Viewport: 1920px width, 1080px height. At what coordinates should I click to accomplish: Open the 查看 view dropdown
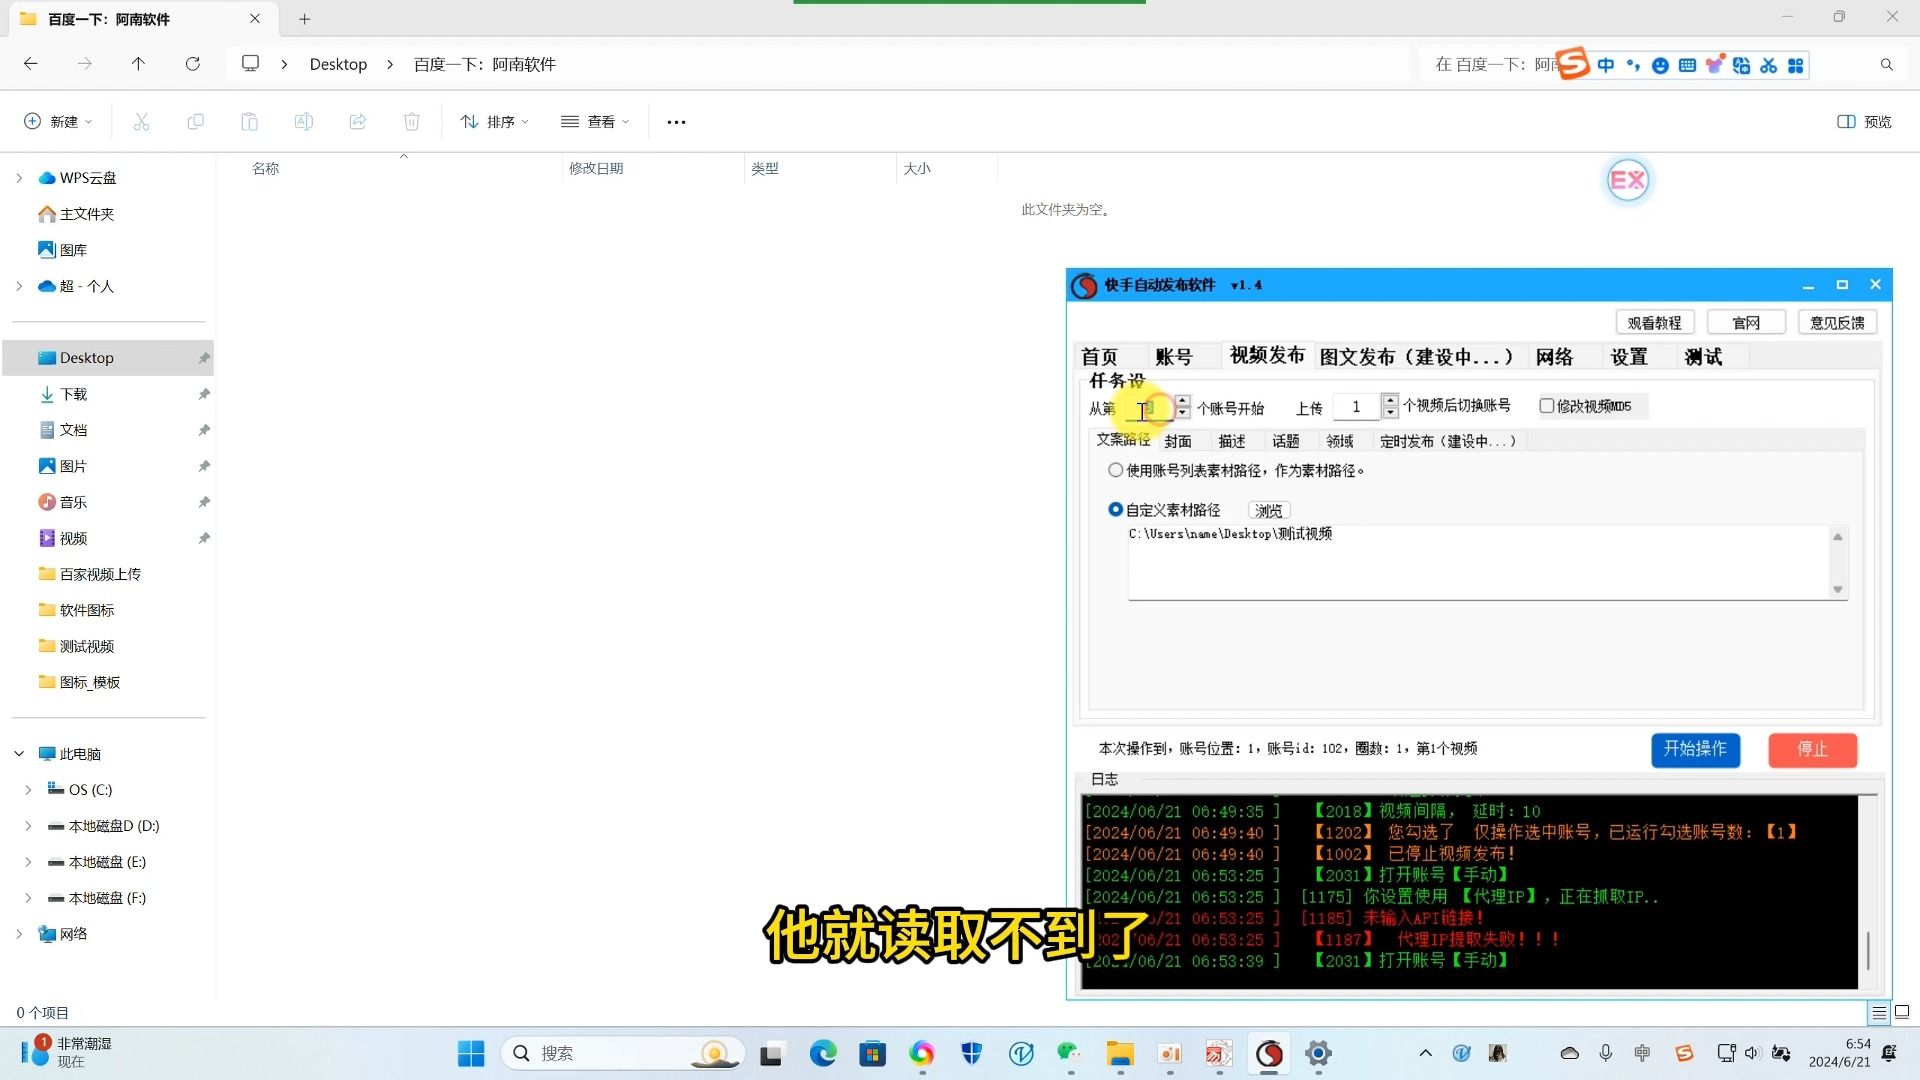(x=595, y=122)
